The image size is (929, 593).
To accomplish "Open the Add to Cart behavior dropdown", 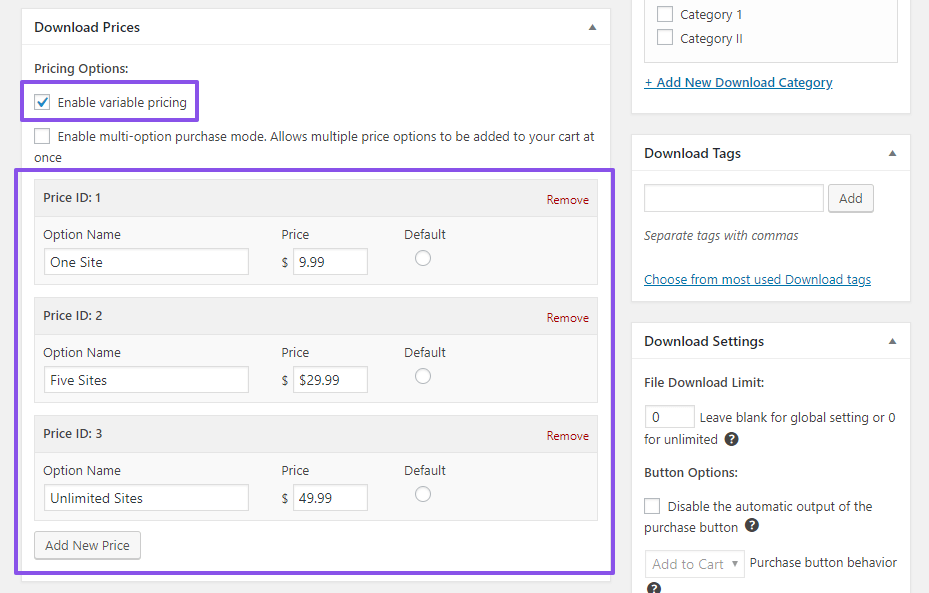I will [x=694, y=564].
